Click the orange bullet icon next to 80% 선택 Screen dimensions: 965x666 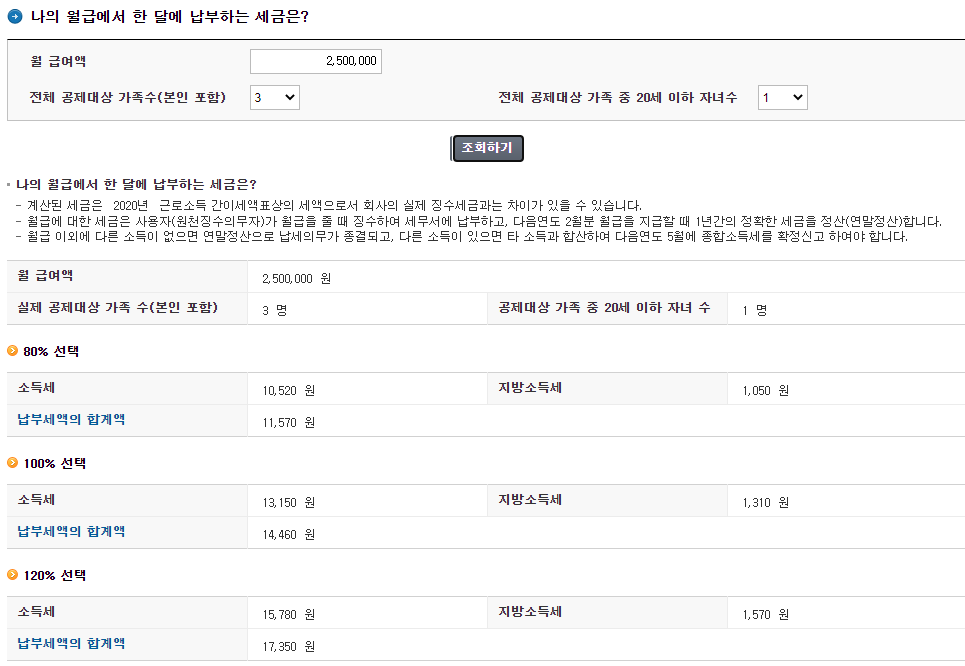pyautogui.click(x=12, y=351)
